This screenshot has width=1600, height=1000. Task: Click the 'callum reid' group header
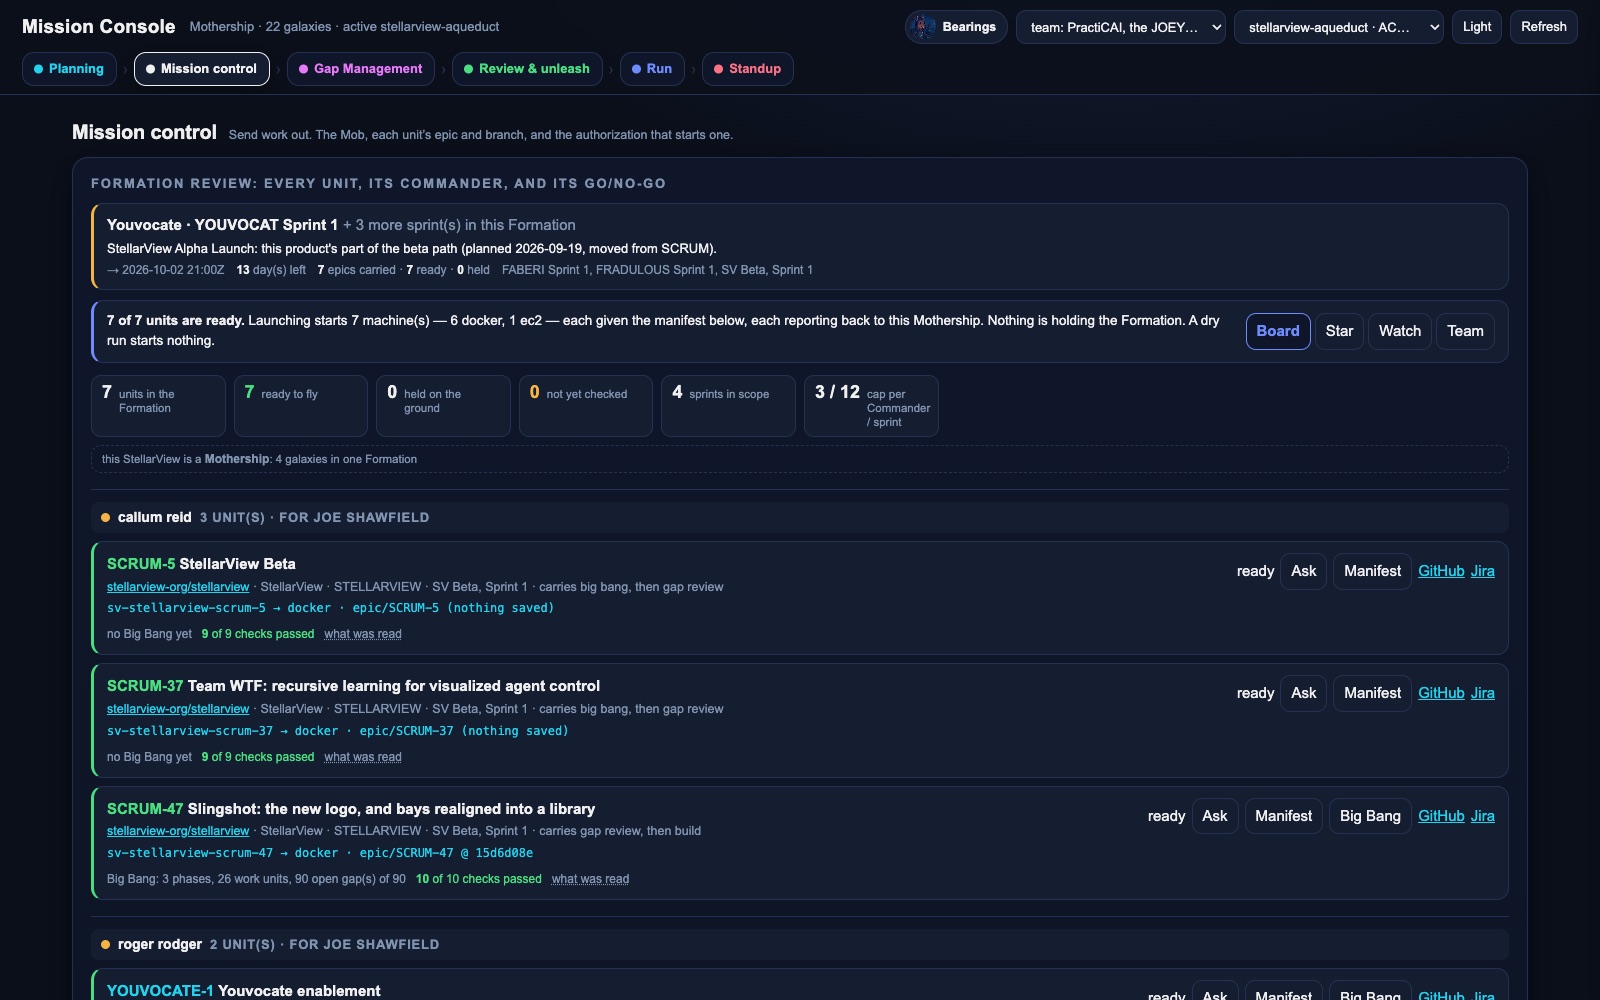pyautogui.click(x=799, y=517)
